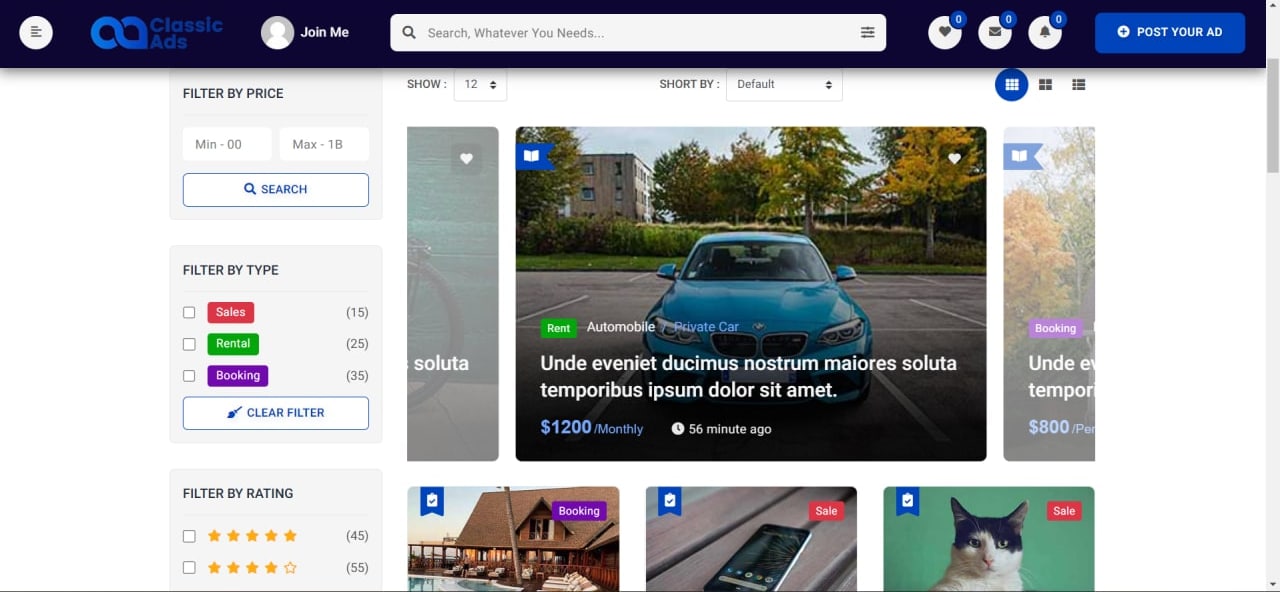Click the Clear Filter button
The height and width of the screenshot is (592, 1280).
tap(276, 413)
